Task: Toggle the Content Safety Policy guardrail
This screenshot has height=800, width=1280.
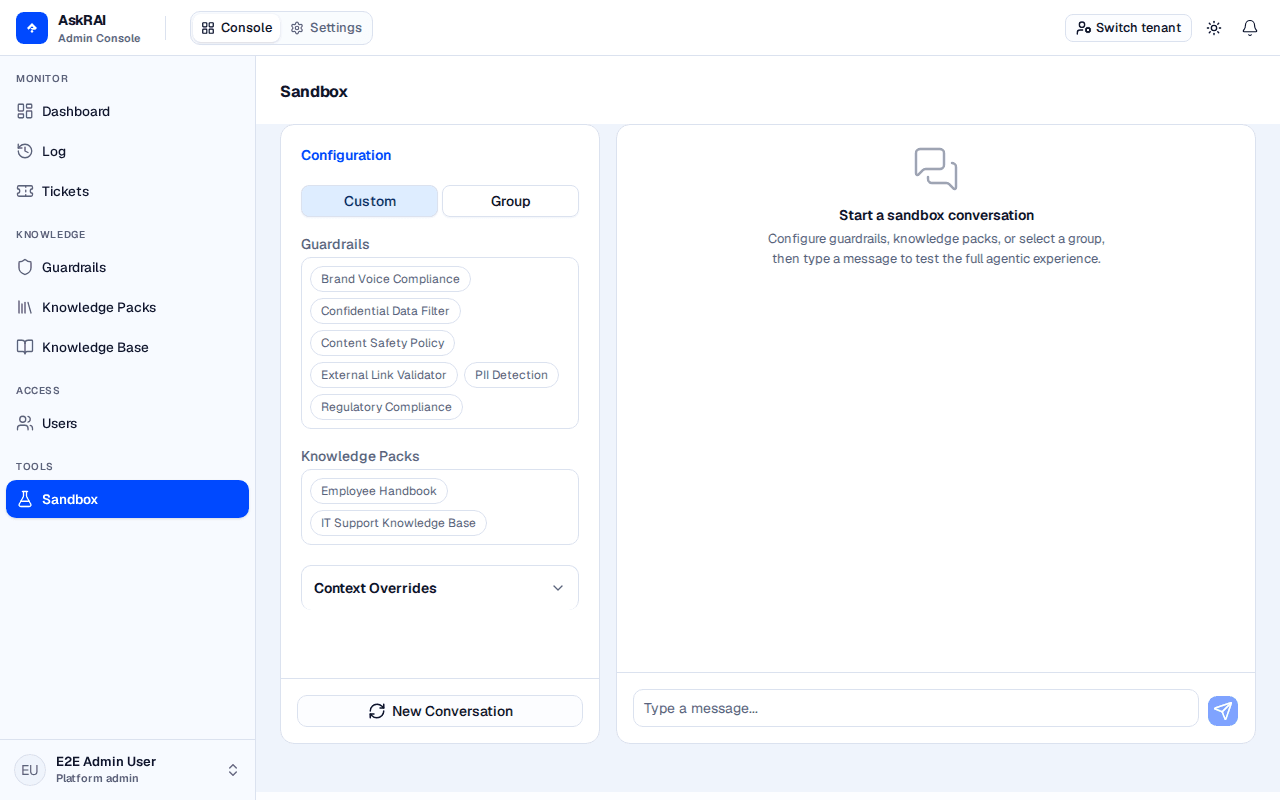Action: click(x=382, y=343)
